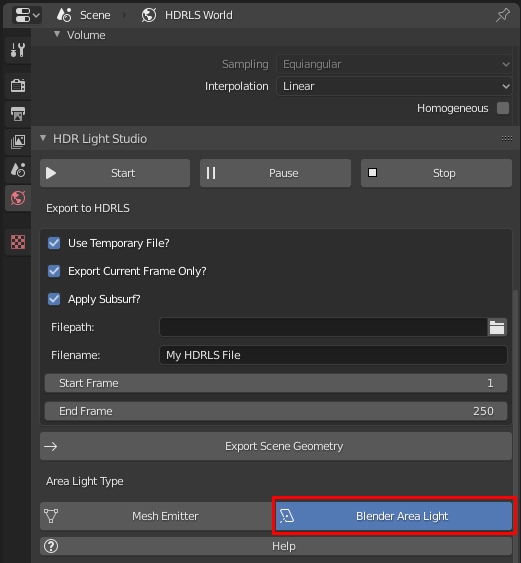Viewport: 521px width, 563px height.
Task: Click the Filename field My HDRLS File
Action: [333, 355]
